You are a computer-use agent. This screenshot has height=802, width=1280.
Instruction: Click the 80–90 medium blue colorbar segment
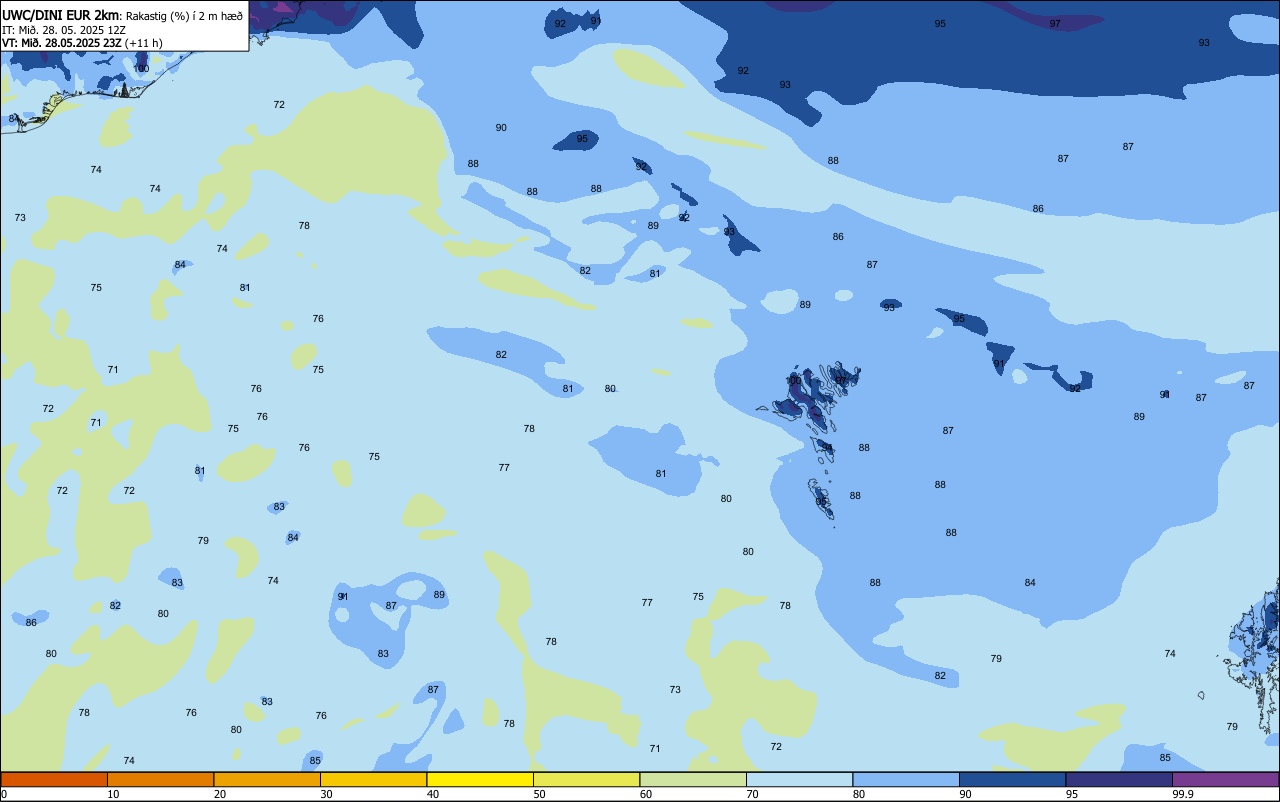pyautogui.click(x=906, y=779)
